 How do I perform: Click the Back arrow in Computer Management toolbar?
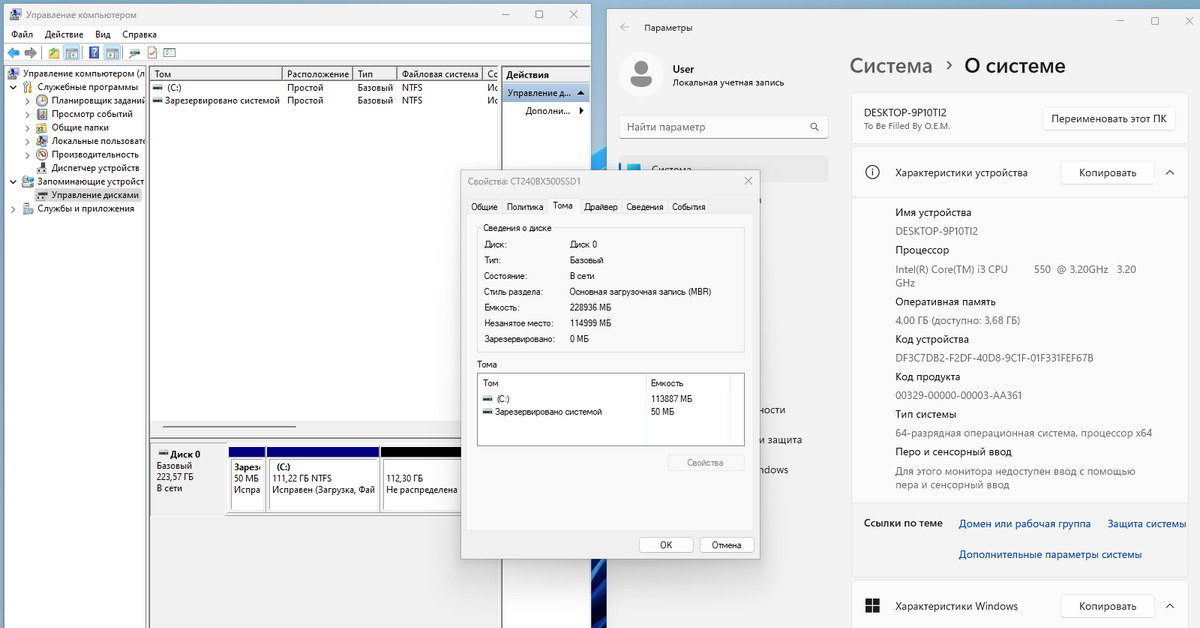[13, 52]
